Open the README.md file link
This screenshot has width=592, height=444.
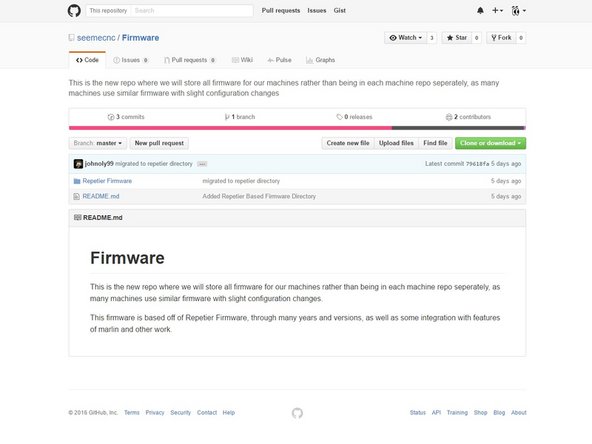click(101, 196)
